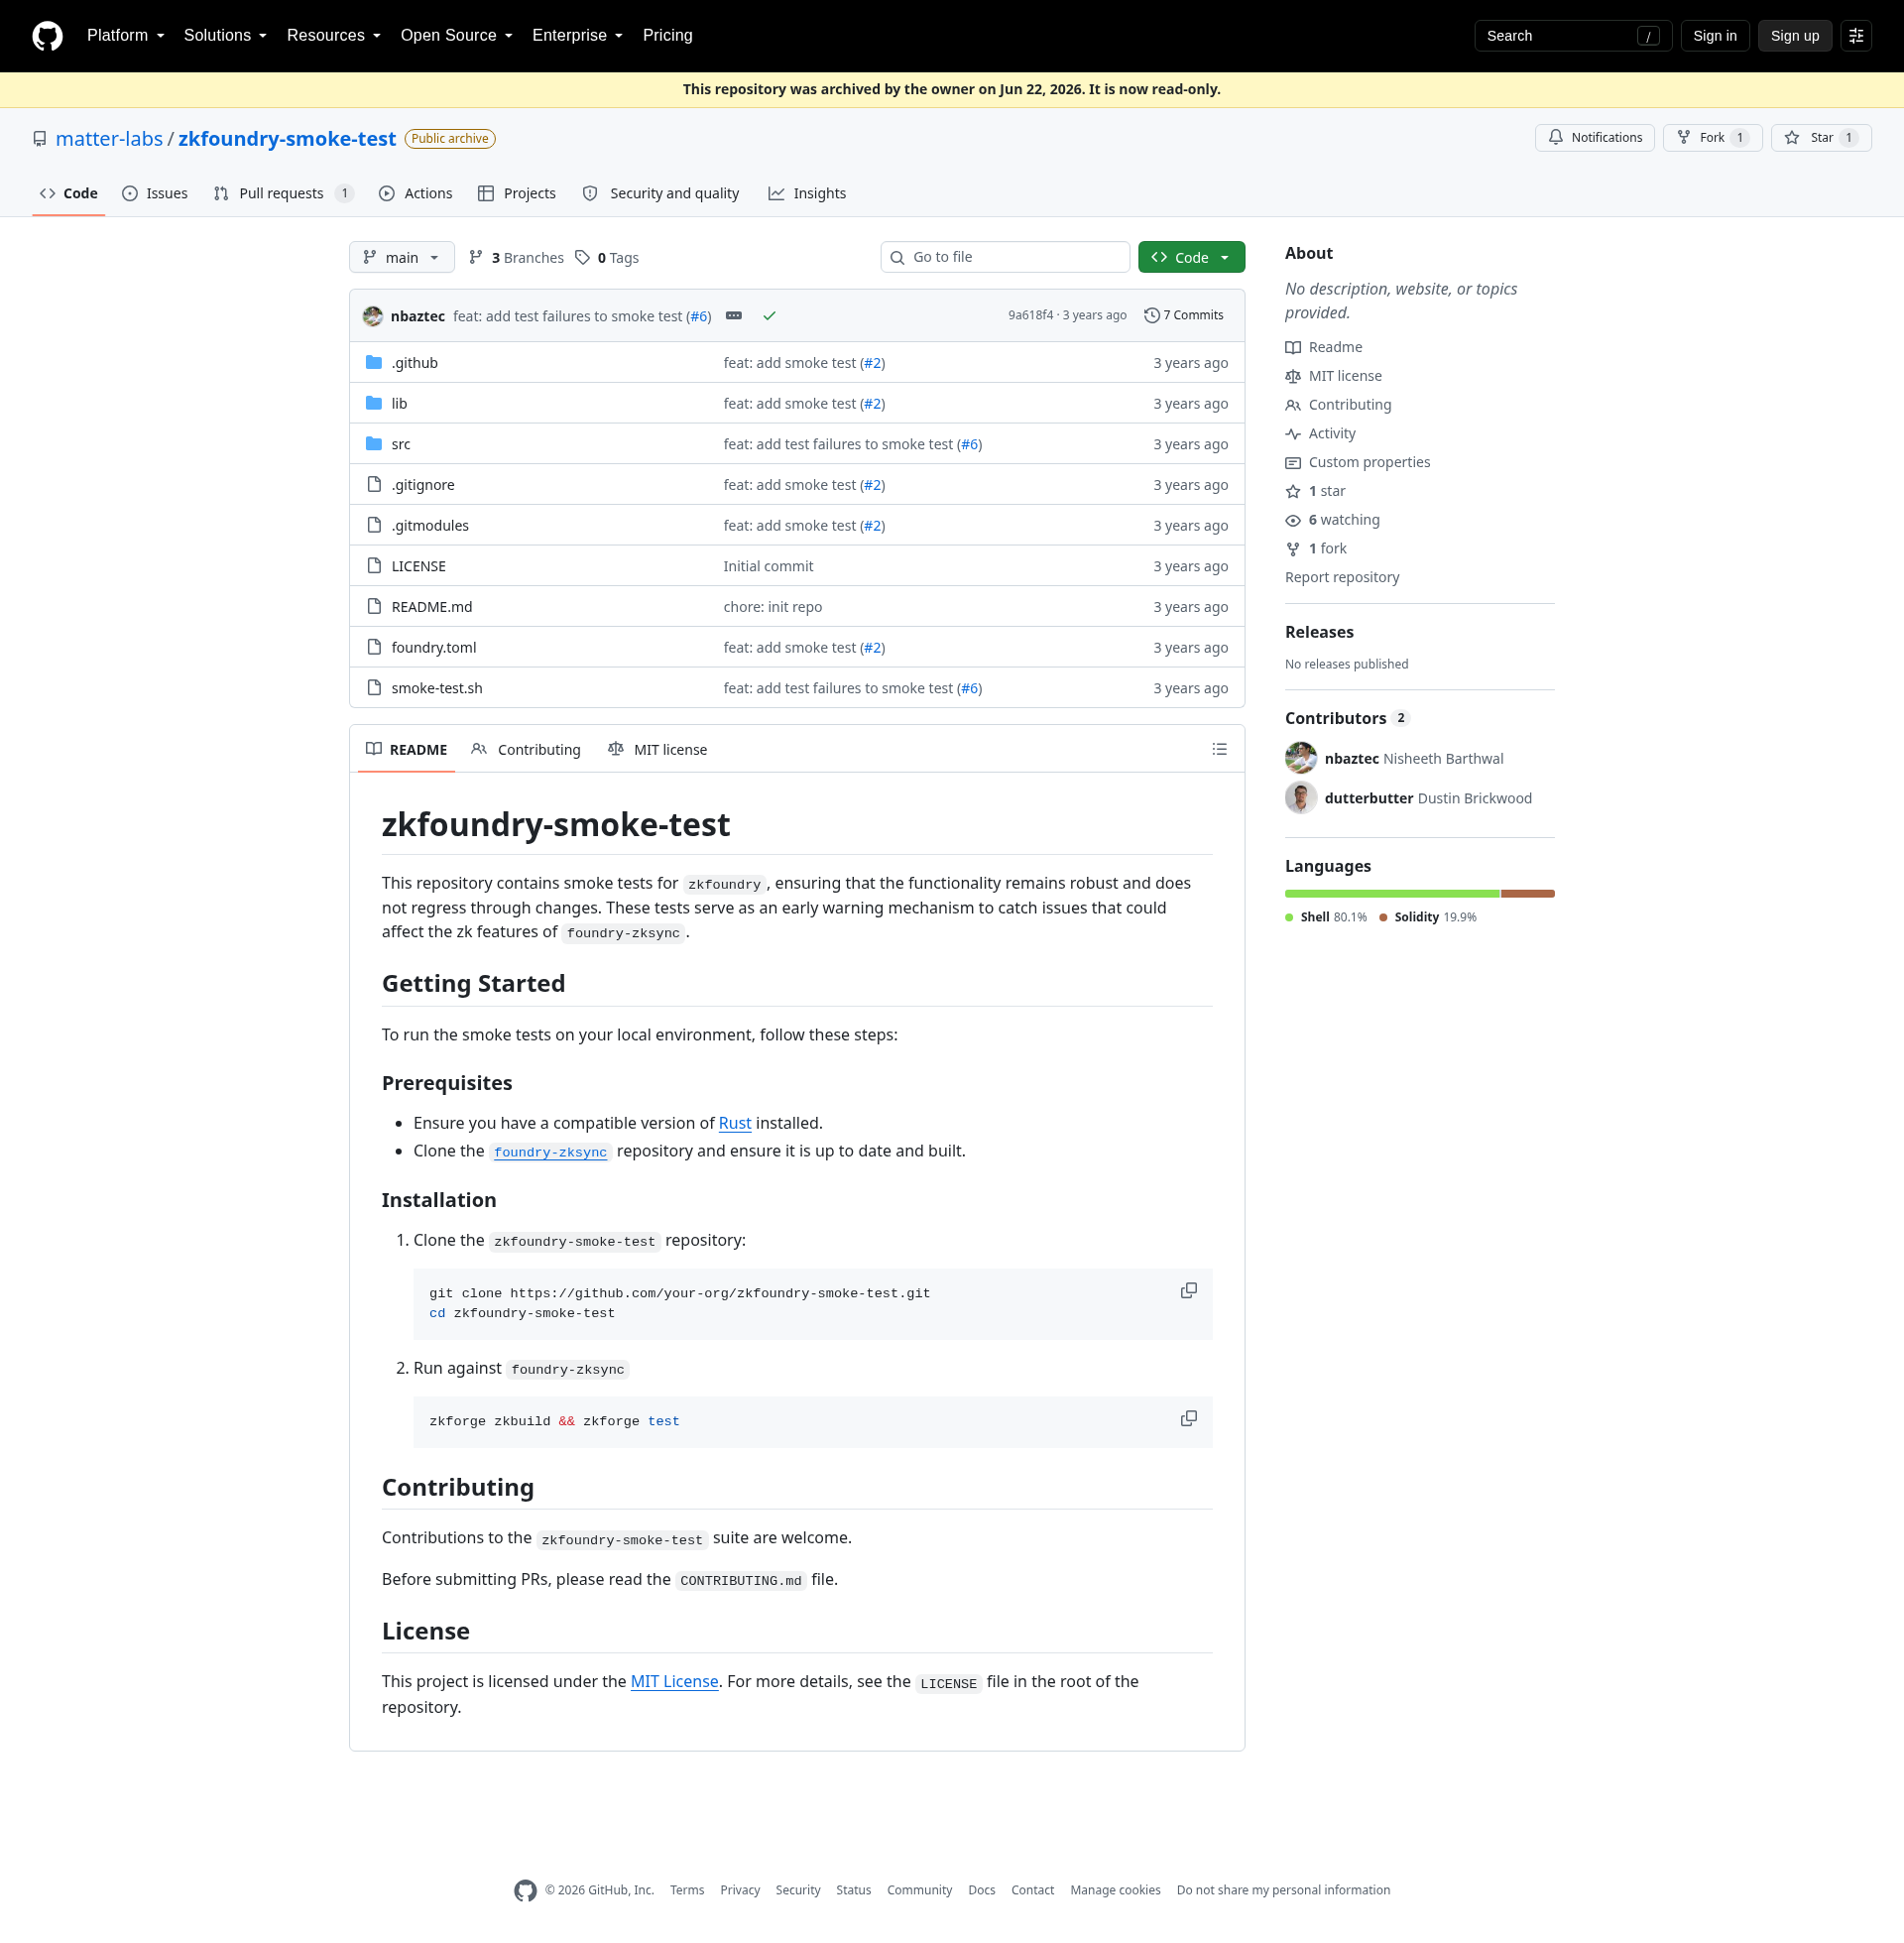The height and width of the screenshot is (1943, 1904).
Task: Open the README.md file
Action: (x=432, y=607)
